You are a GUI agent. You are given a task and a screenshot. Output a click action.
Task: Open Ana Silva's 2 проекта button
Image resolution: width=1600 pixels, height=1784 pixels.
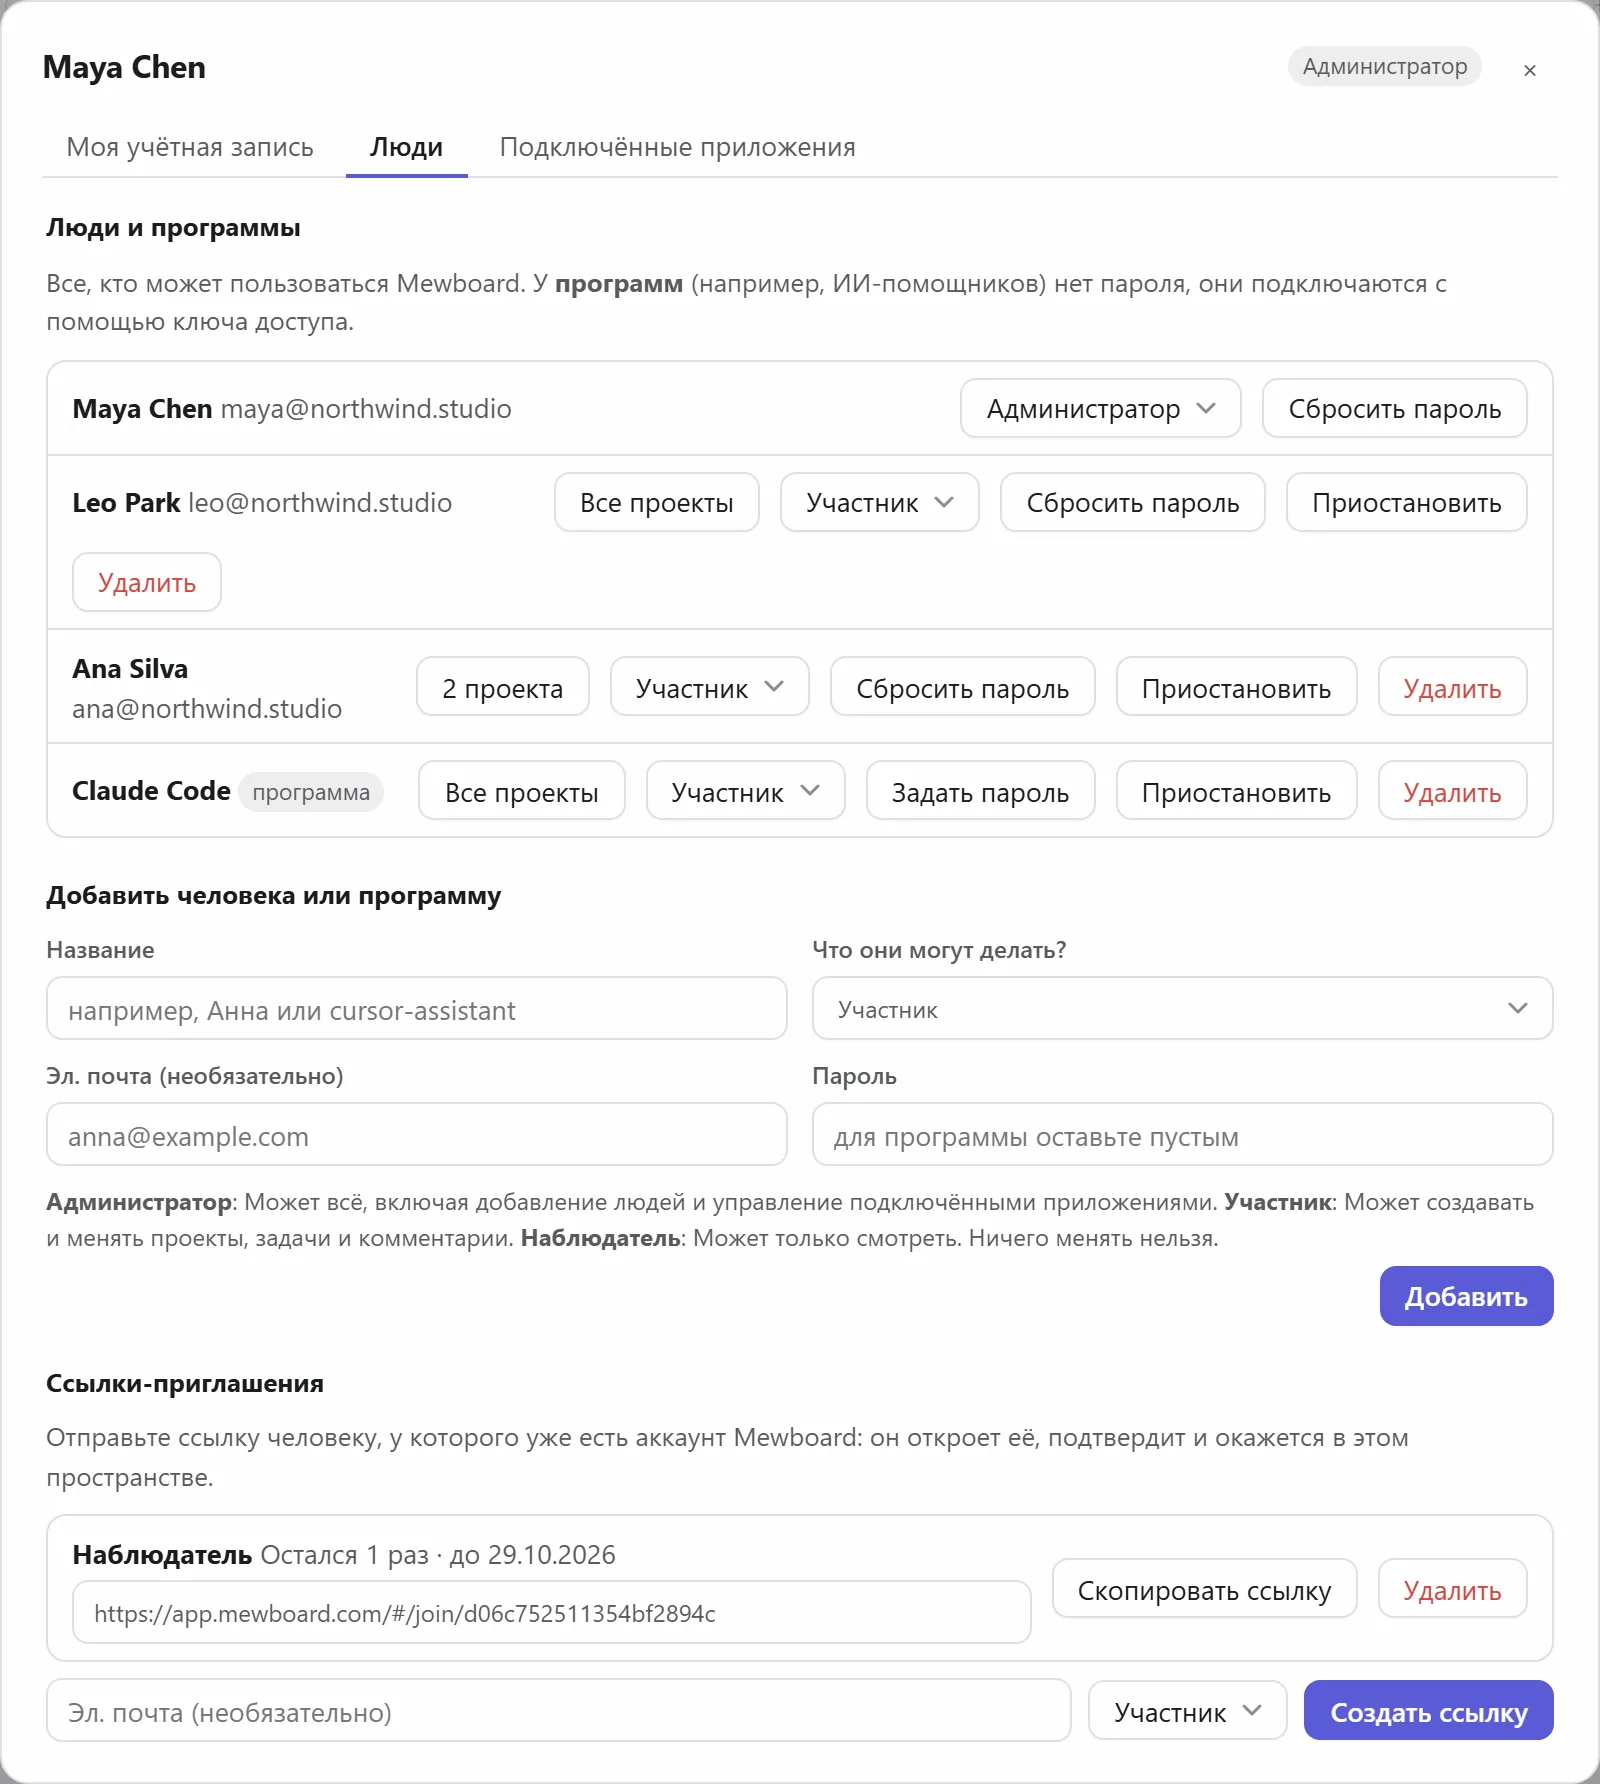click(x=502, y=688)
